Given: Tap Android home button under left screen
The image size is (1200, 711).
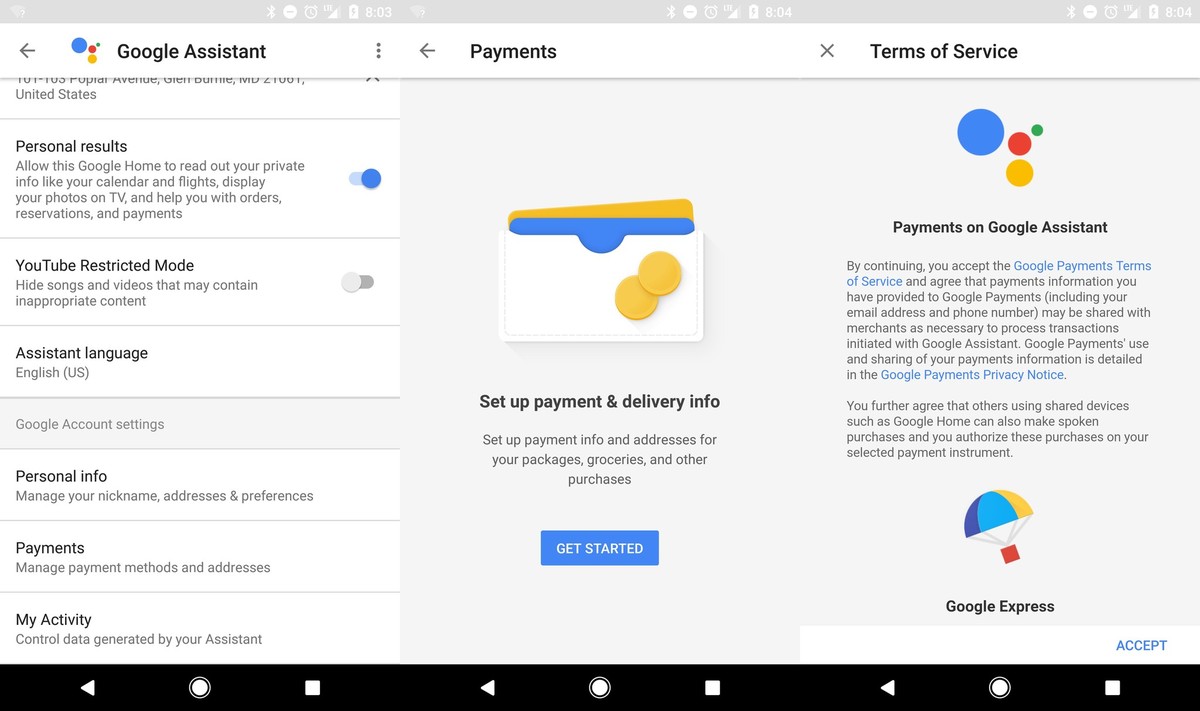Looking at the screenshot, I should pos(200,688).
